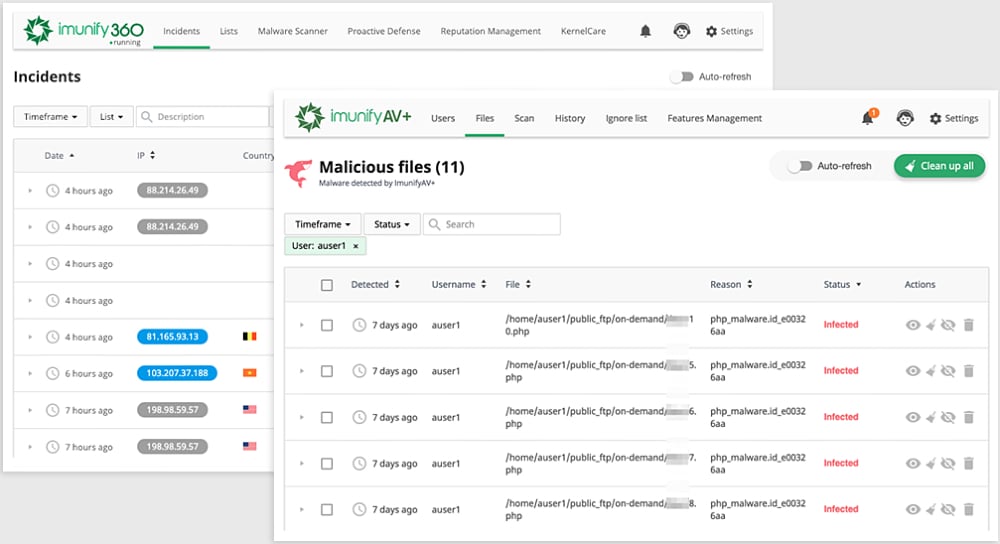The image size is (1000, 544).
Task: Expand the 5.php malicious file row
Action: [x=302, y=371]
